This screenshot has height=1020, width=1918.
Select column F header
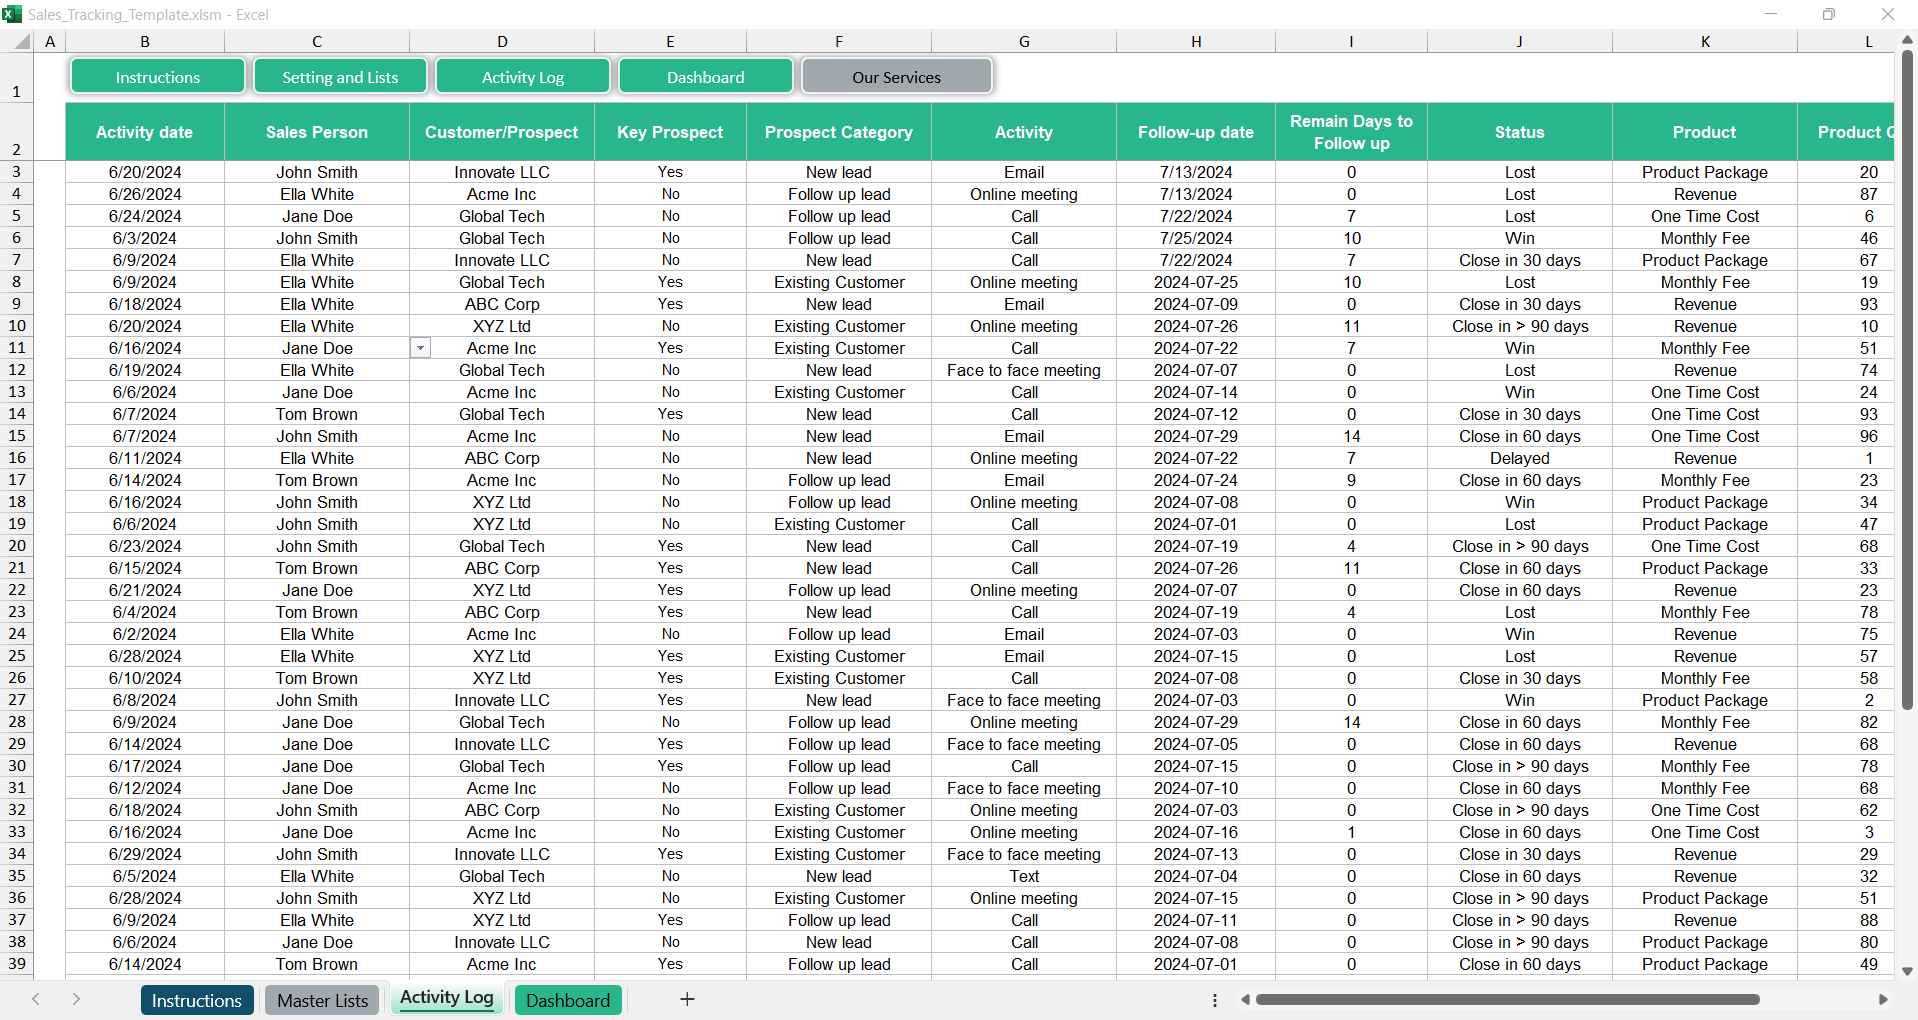click(838, 42)
